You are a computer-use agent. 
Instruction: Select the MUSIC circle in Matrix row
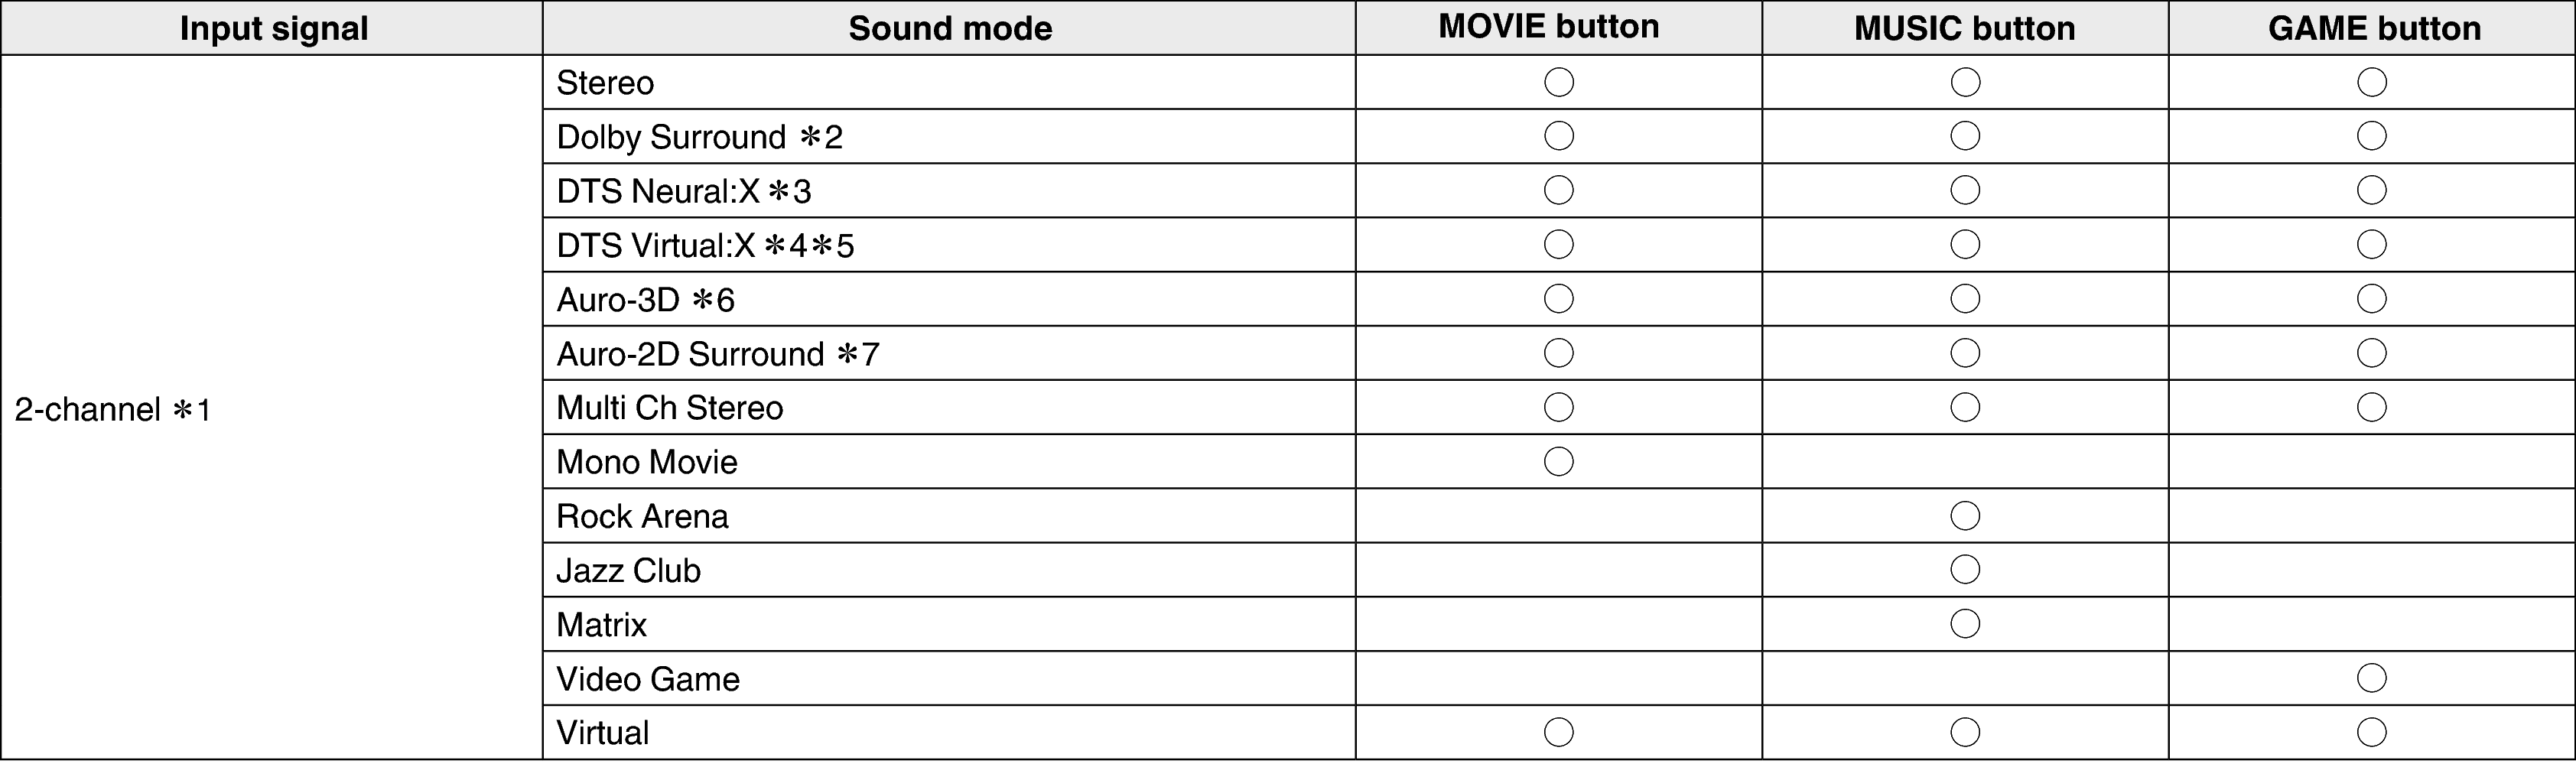coord(1965,624)
